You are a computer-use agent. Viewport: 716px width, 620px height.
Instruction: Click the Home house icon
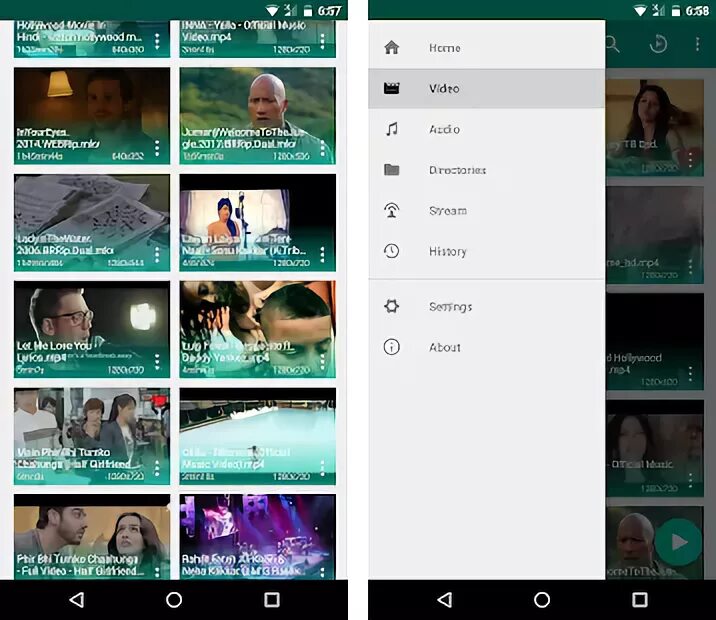(x=392, y=47)
